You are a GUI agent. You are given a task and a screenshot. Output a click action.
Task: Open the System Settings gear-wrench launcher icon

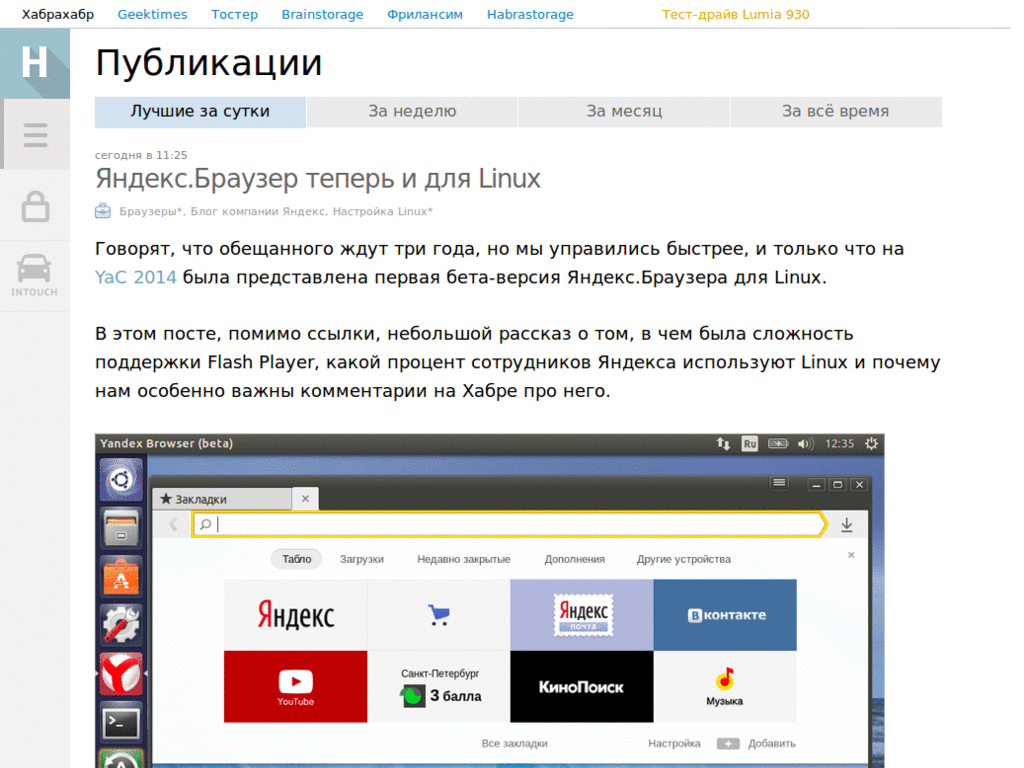(121, 624)
